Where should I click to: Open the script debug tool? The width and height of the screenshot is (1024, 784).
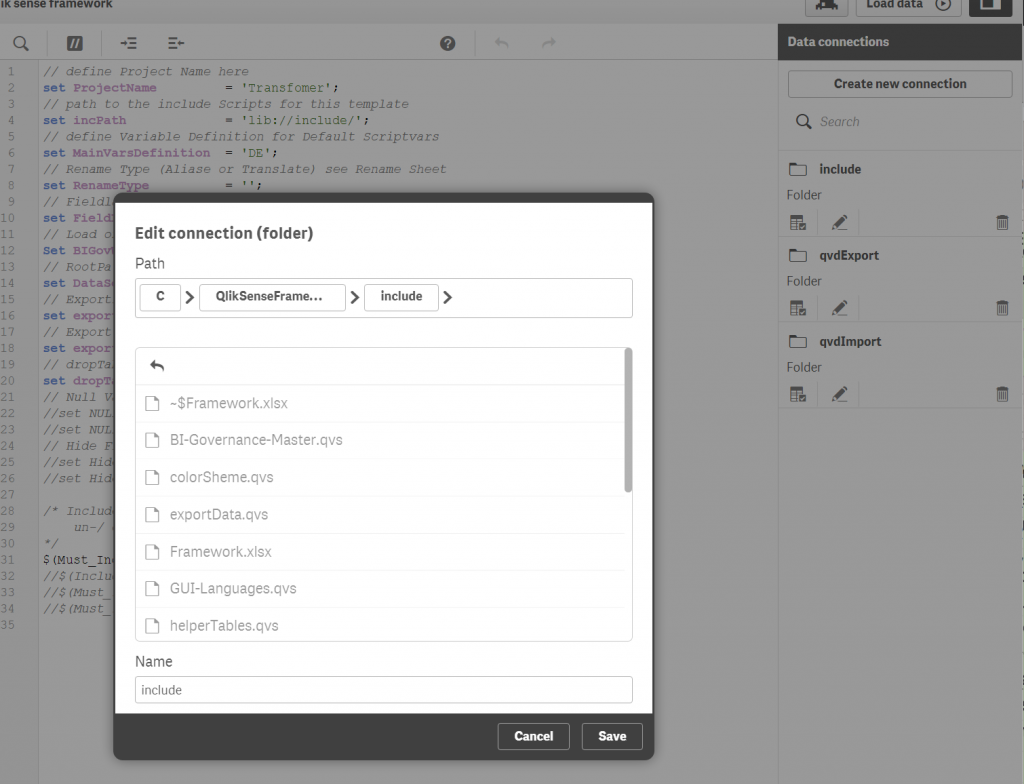coord(826,5)
